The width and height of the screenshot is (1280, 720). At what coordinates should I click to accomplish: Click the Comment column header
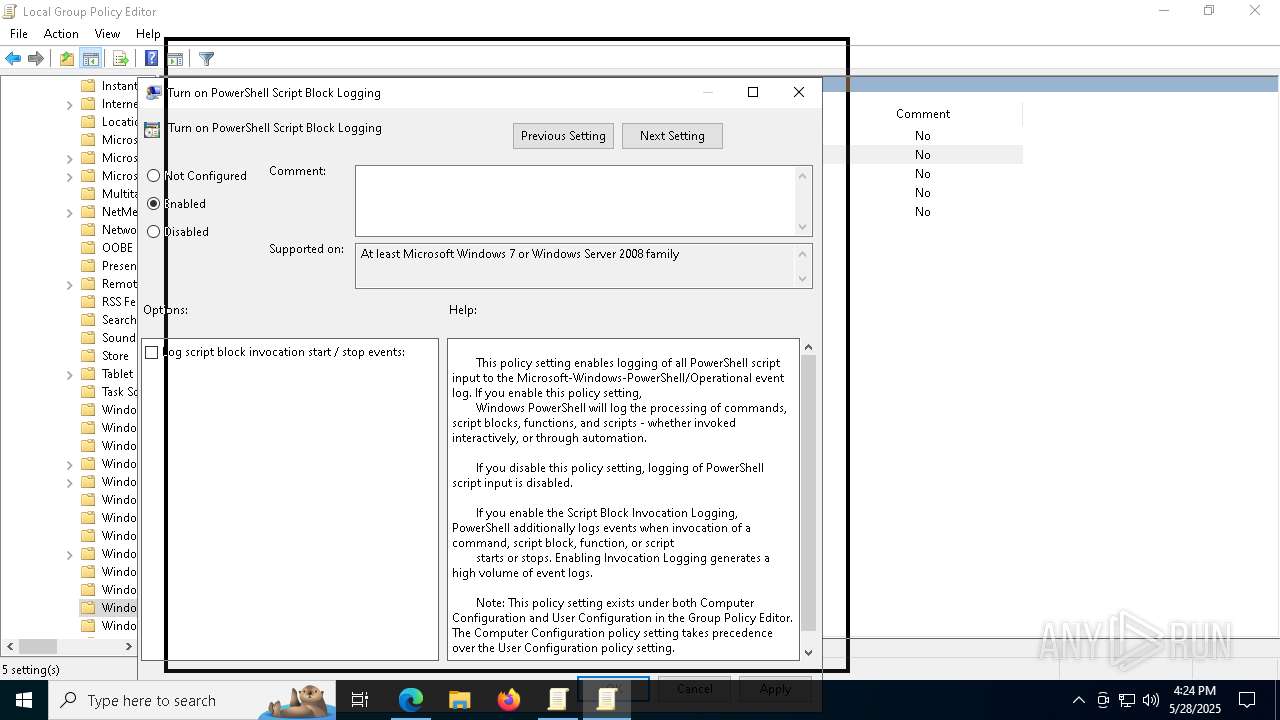point(923,114)
